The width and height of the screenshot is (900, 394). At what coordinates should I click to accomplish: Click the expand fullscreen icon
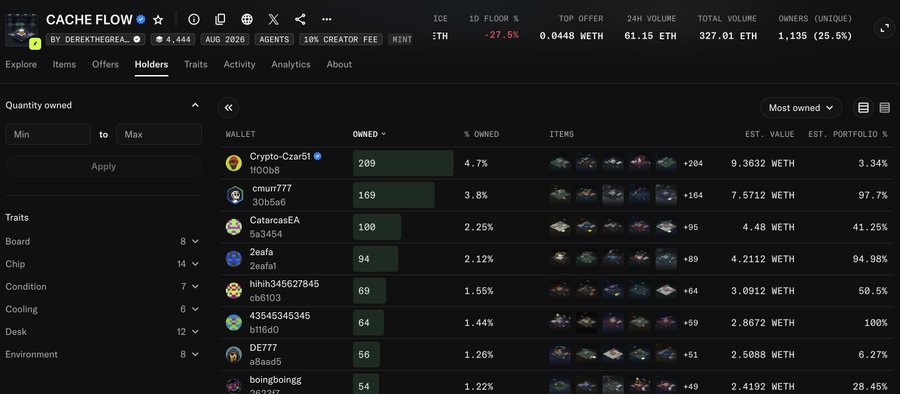point(885,28)
